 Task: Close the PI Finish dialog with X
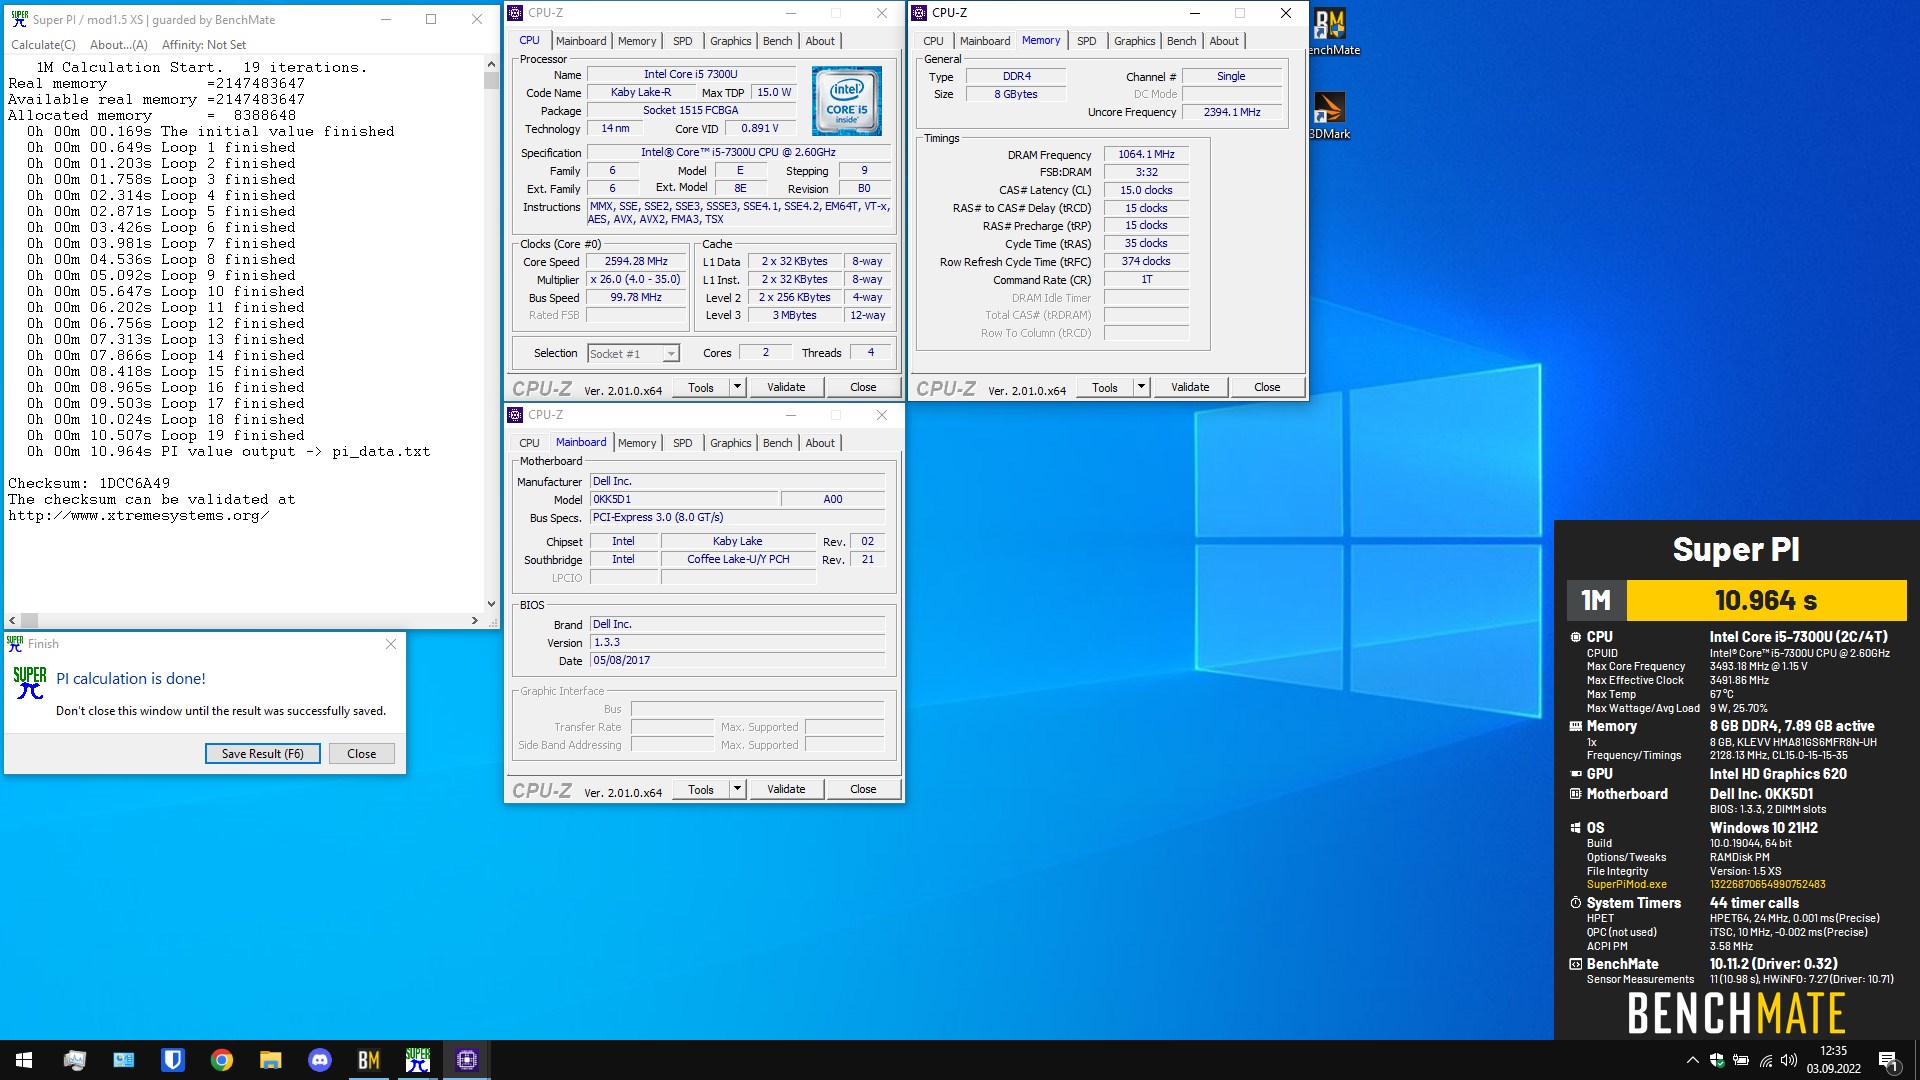(x=391, y=645)
